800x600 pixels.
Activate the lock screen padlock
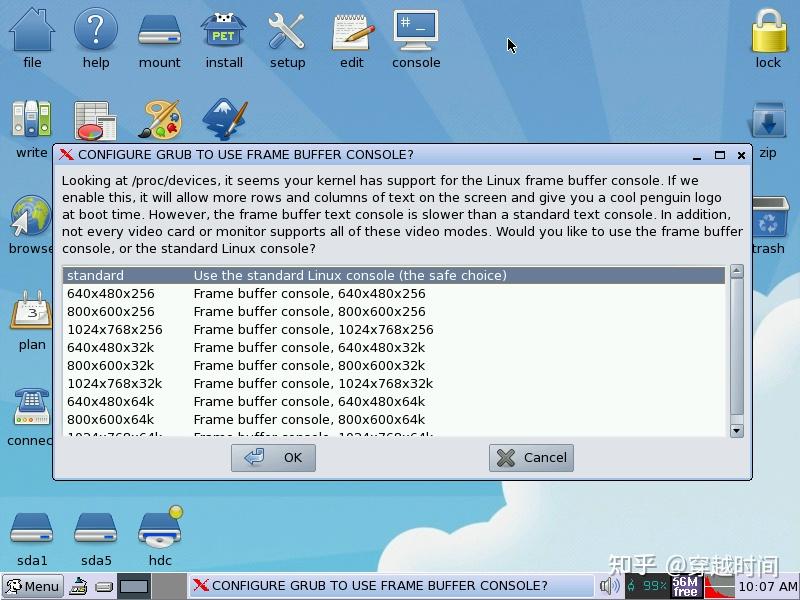click(768, 35)
